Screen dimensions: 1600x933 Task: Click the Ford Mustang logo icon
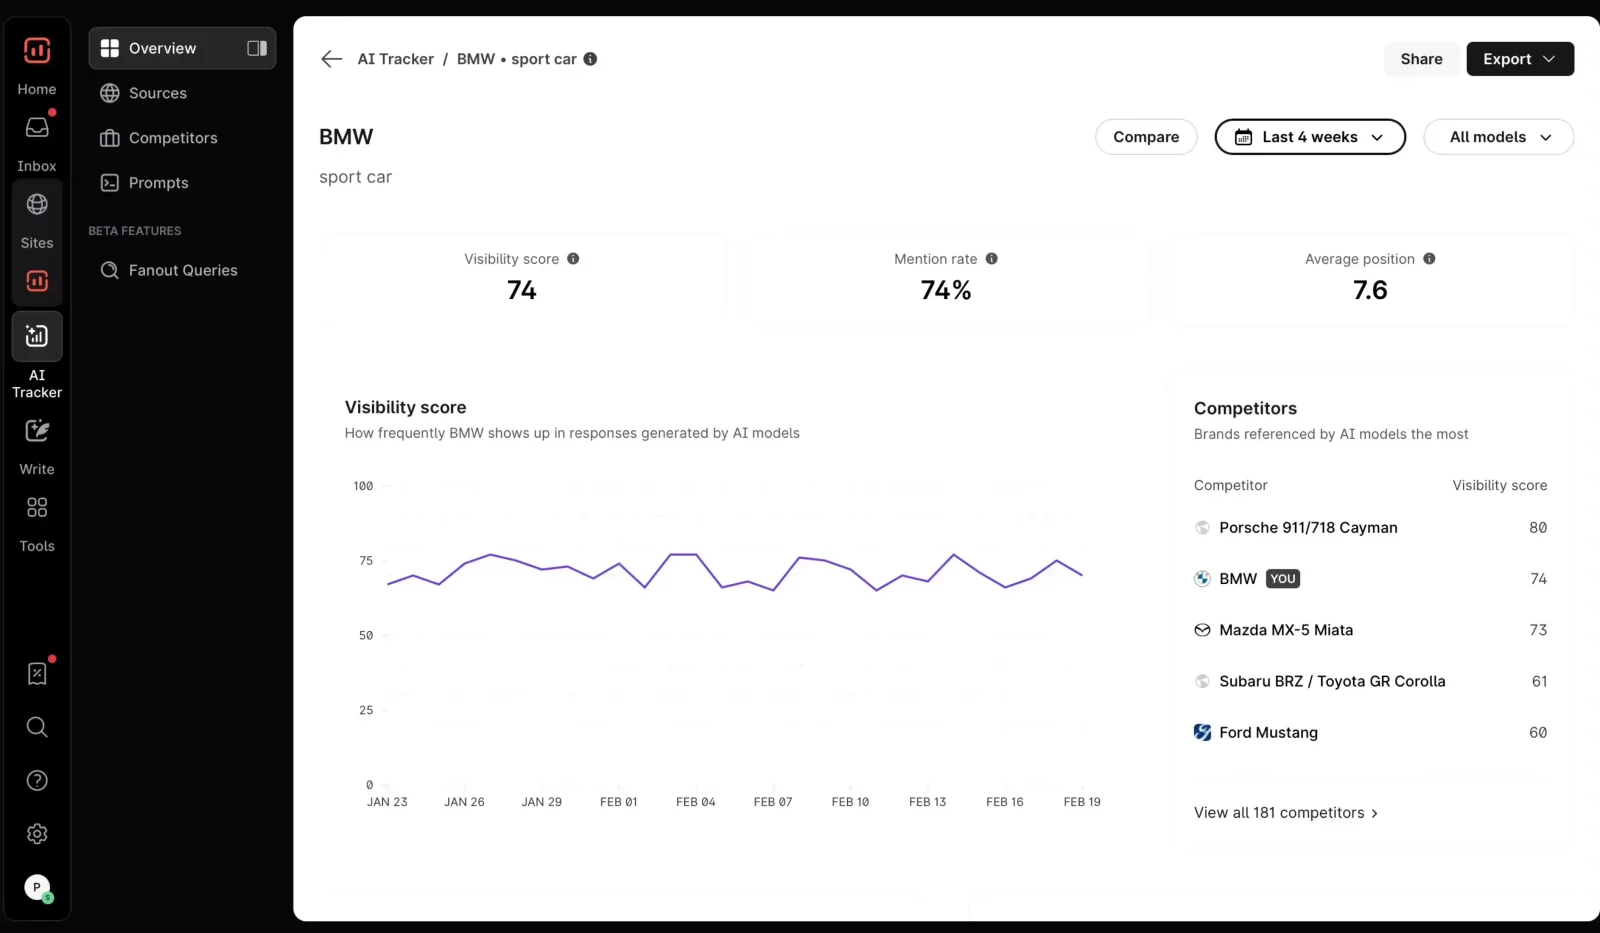[x=1202, y=732]
